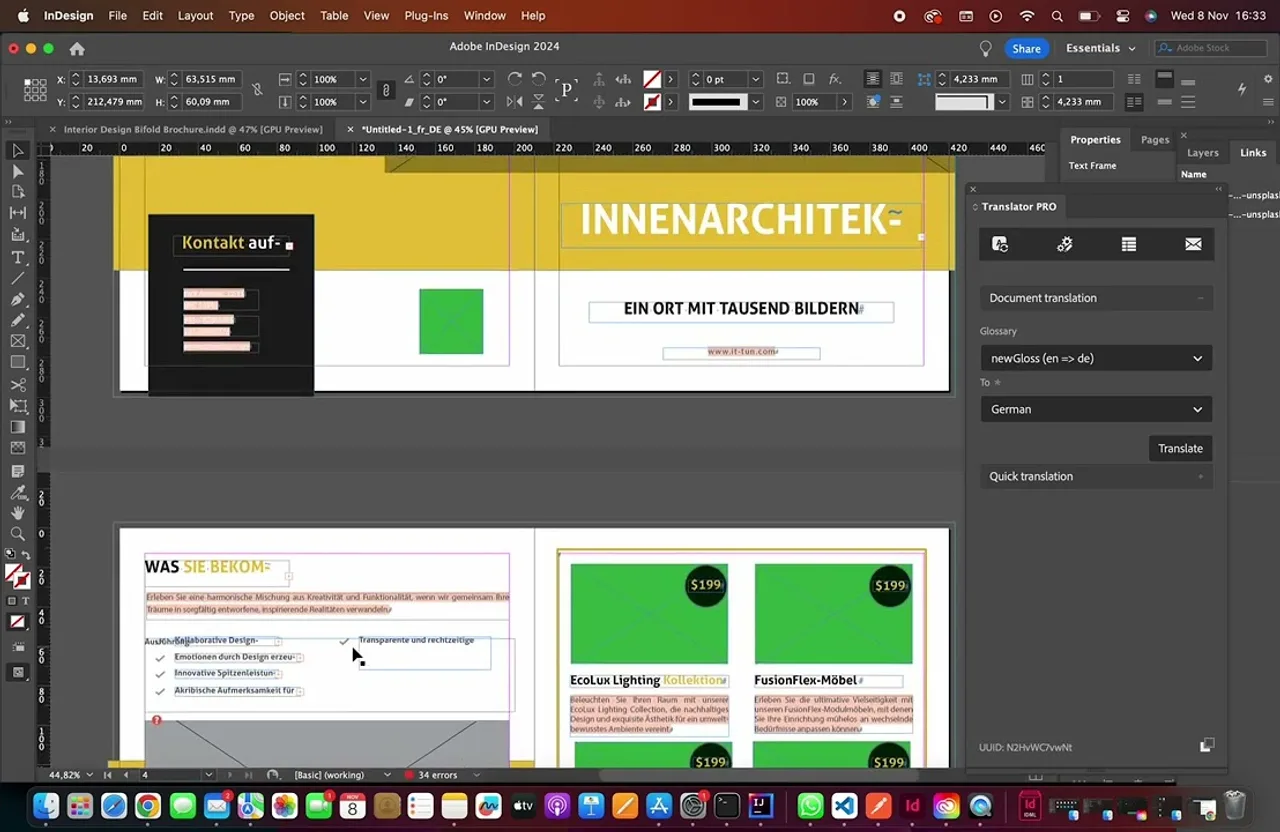Activate the Hand tool
This screenshot has height=832, width=1280.
[18, 513]
